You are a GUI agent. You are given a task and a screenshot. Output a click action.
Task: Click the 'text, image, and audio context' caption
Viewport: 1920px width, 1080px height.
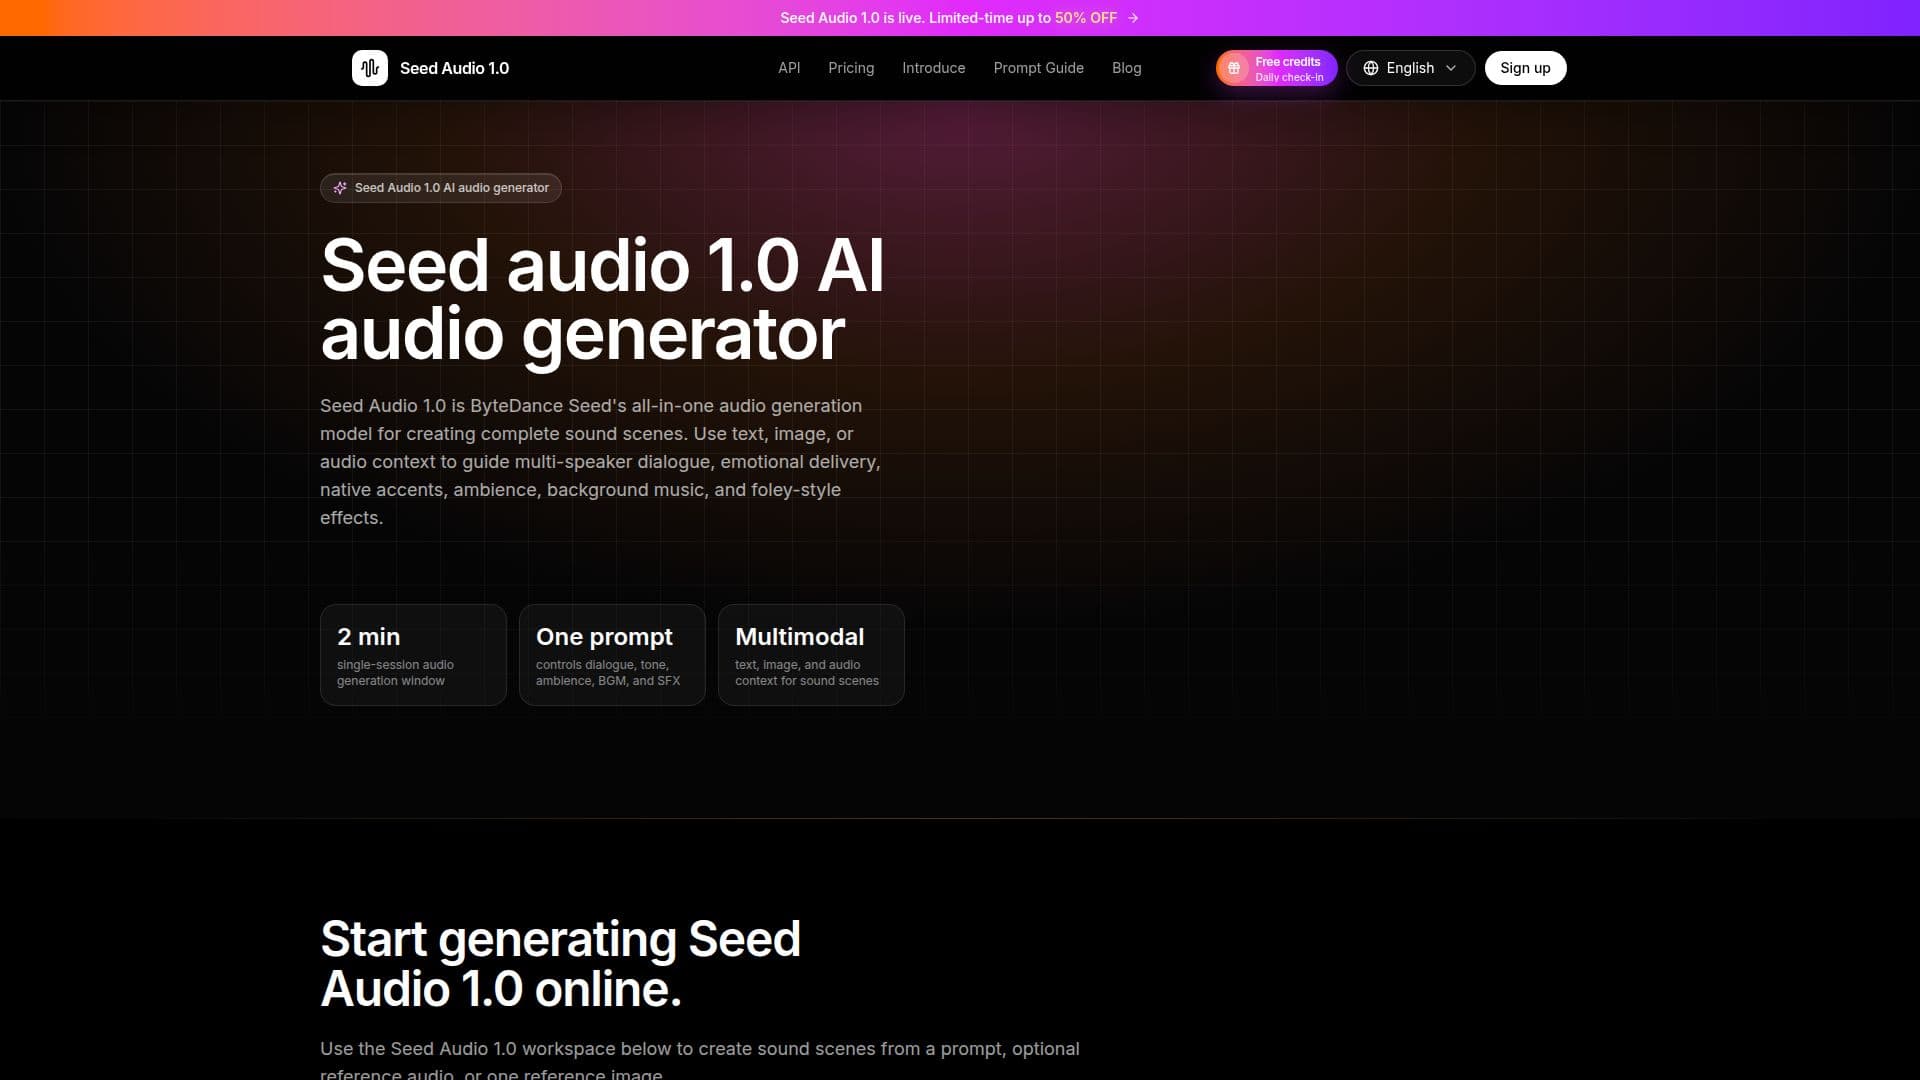click(807, 673)
